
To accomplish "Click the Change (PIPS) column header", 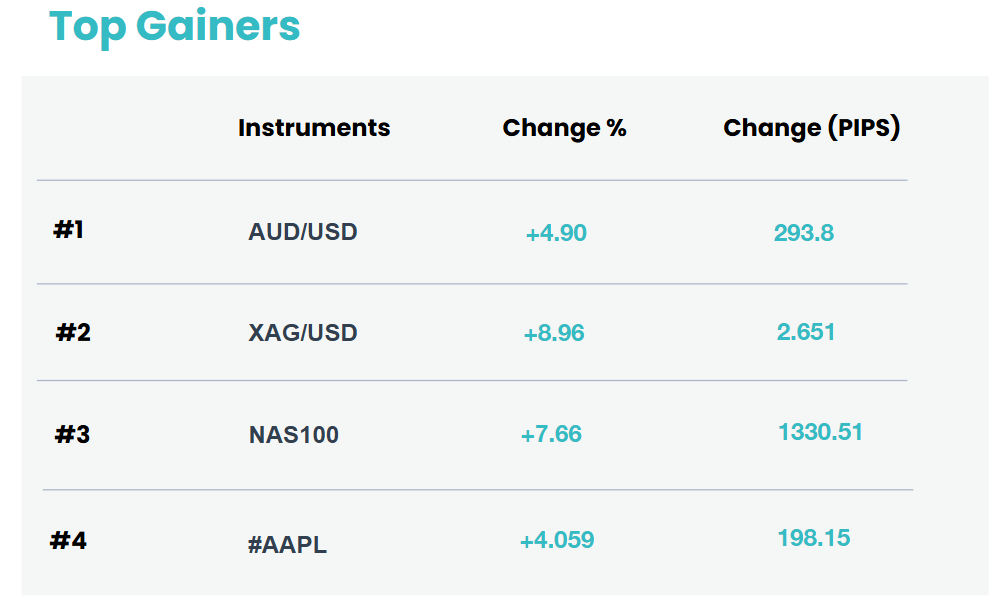I will pos(811,128).
